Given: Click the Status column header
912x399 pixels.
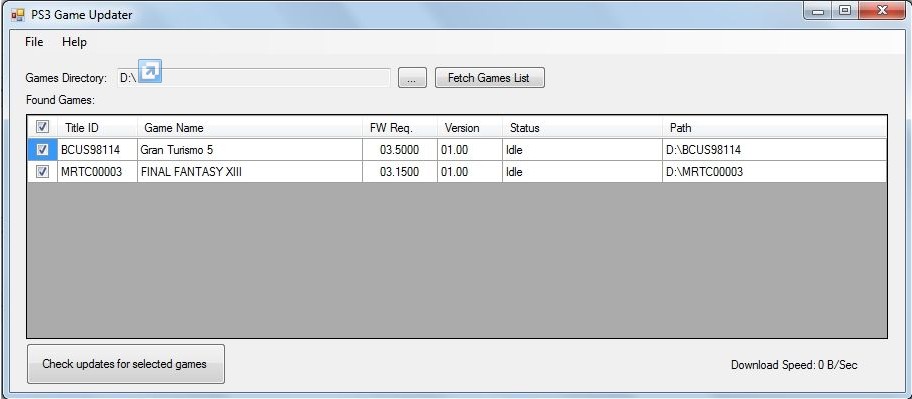Looking at the screenshot, I should tap(582, 127).
